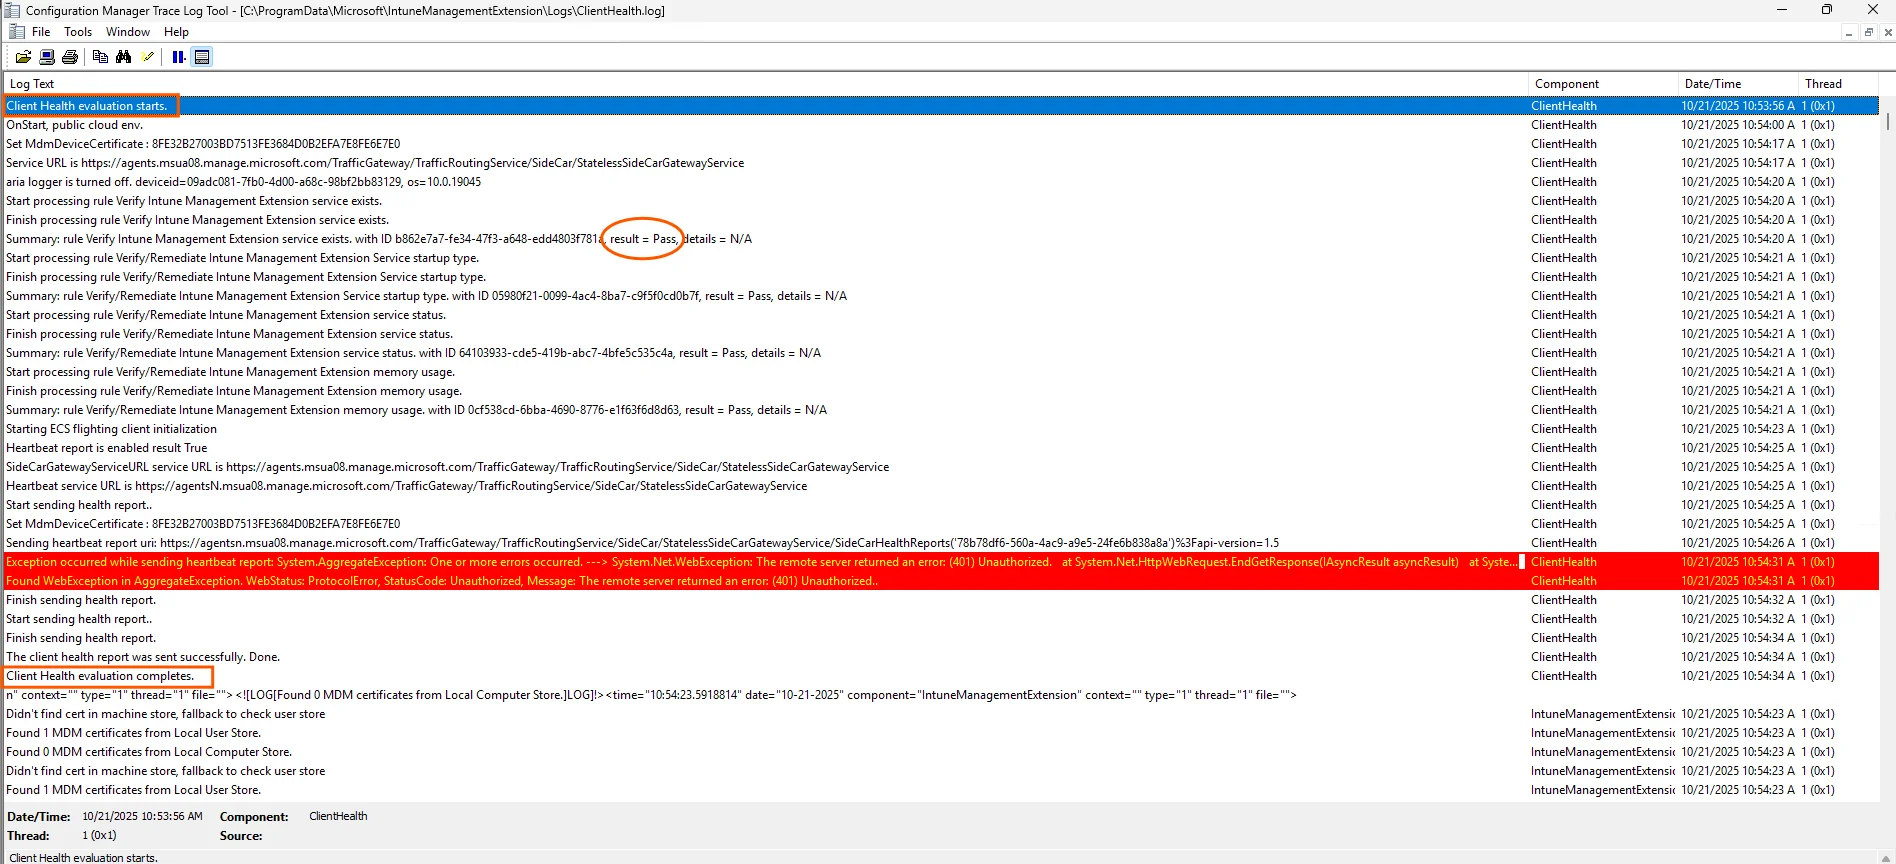The height and width of the screenshot is (864, 1896).
Task: Select the 'SideCarGatewayServiceURL service URL is' row
Action: pos(941,467)
